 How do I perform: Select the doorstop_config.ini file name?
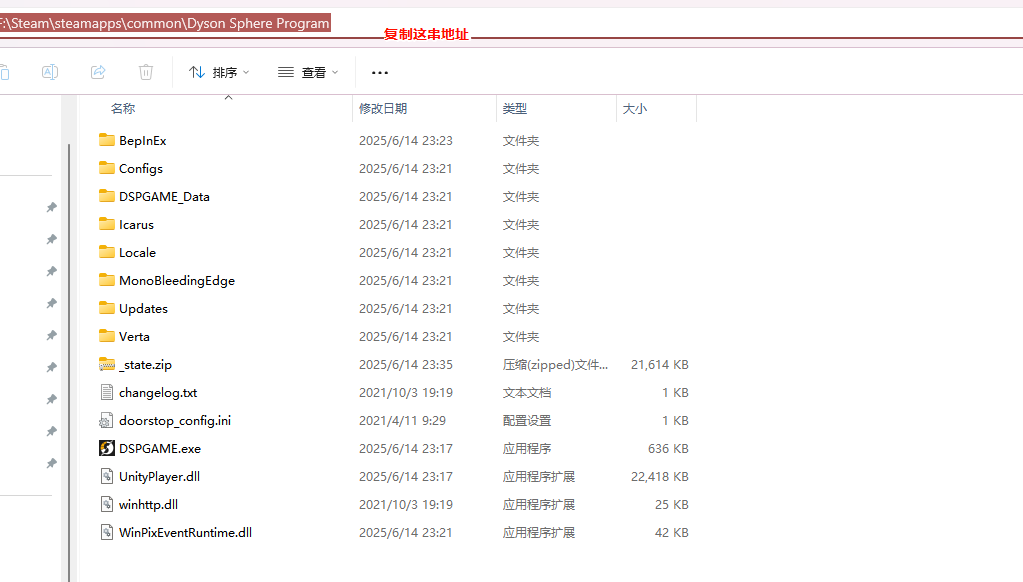pyautogui.click(x=175, y=421)
